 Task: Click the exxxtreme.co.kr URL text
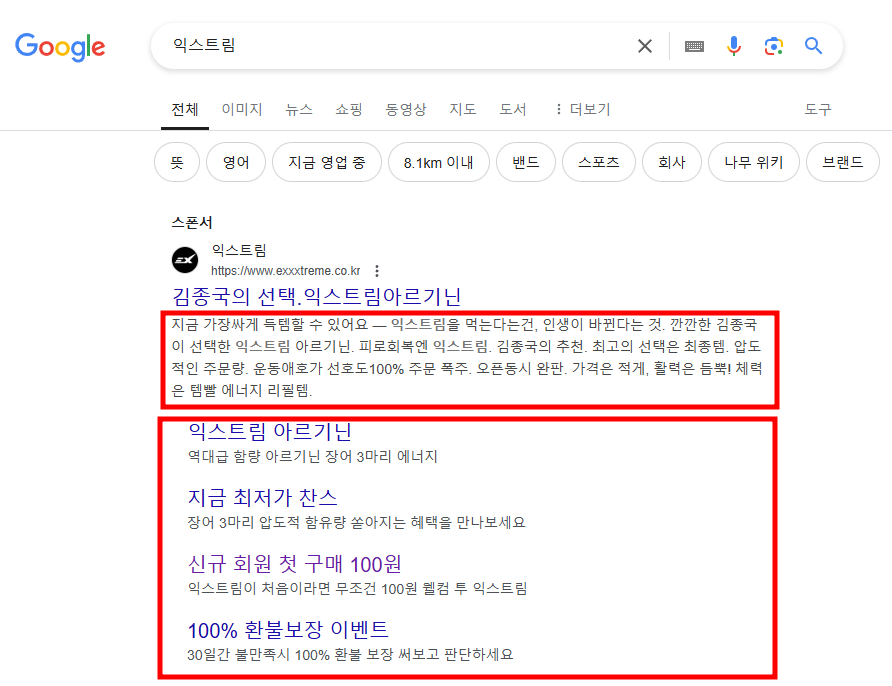point(286,271)
